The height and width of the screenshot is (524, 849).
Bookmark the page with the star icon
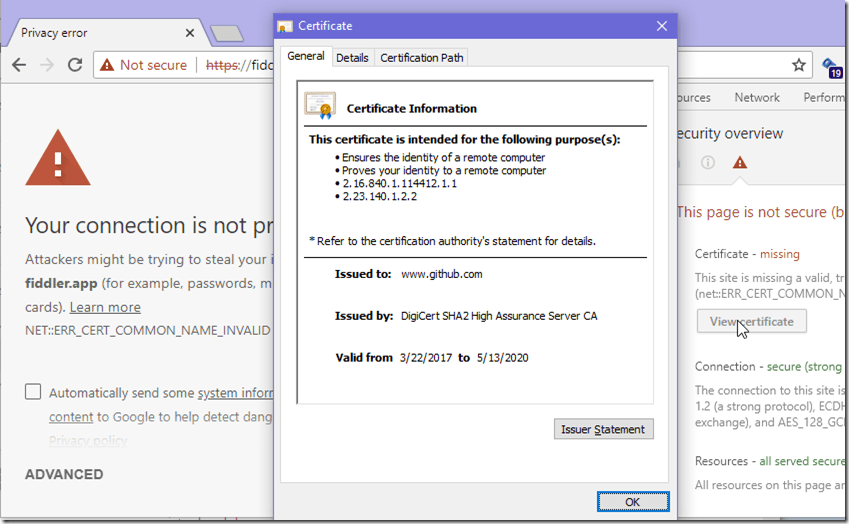pyautogui.click(x=798, y=65)
